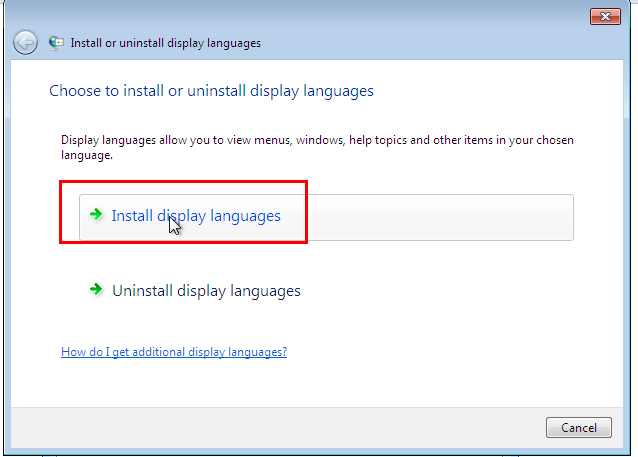638x457 pixels.
Task: Click the word 'language.' ending the description
Action: pyautogui.click(x=87, y=155)
